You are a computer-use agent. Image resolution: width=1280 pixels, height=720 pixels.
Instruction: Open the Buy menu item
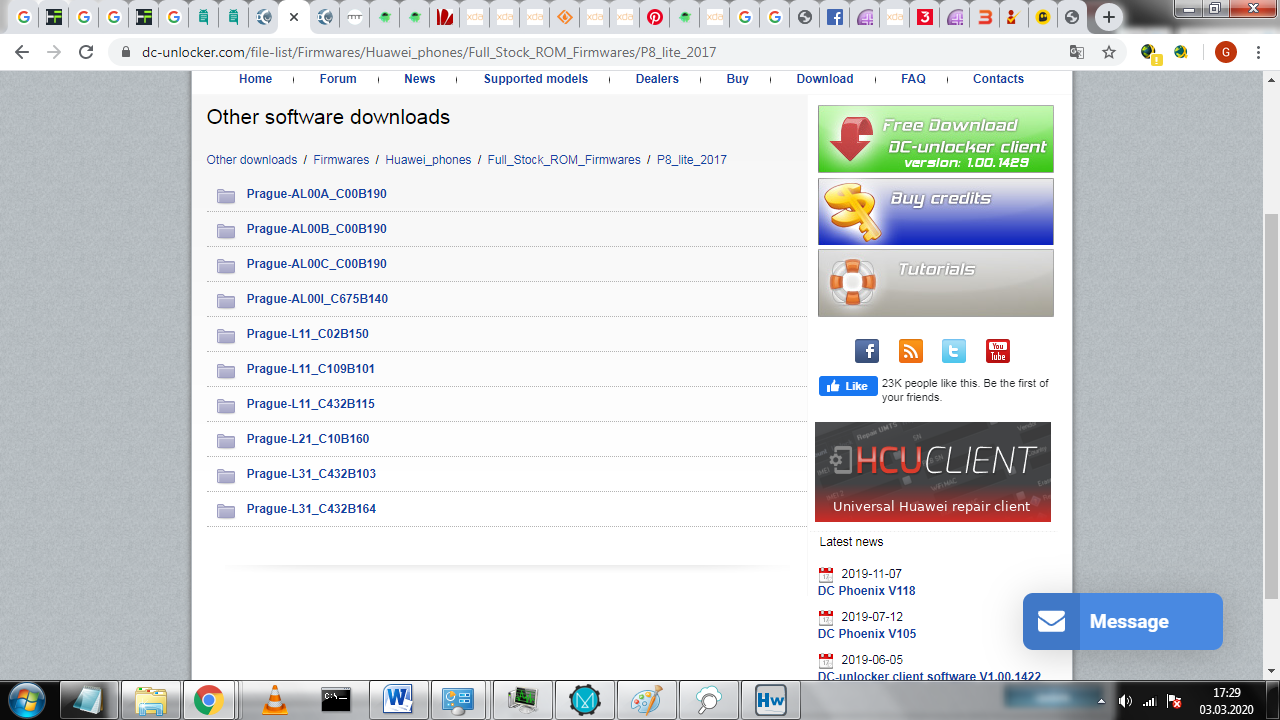[738, 79]
